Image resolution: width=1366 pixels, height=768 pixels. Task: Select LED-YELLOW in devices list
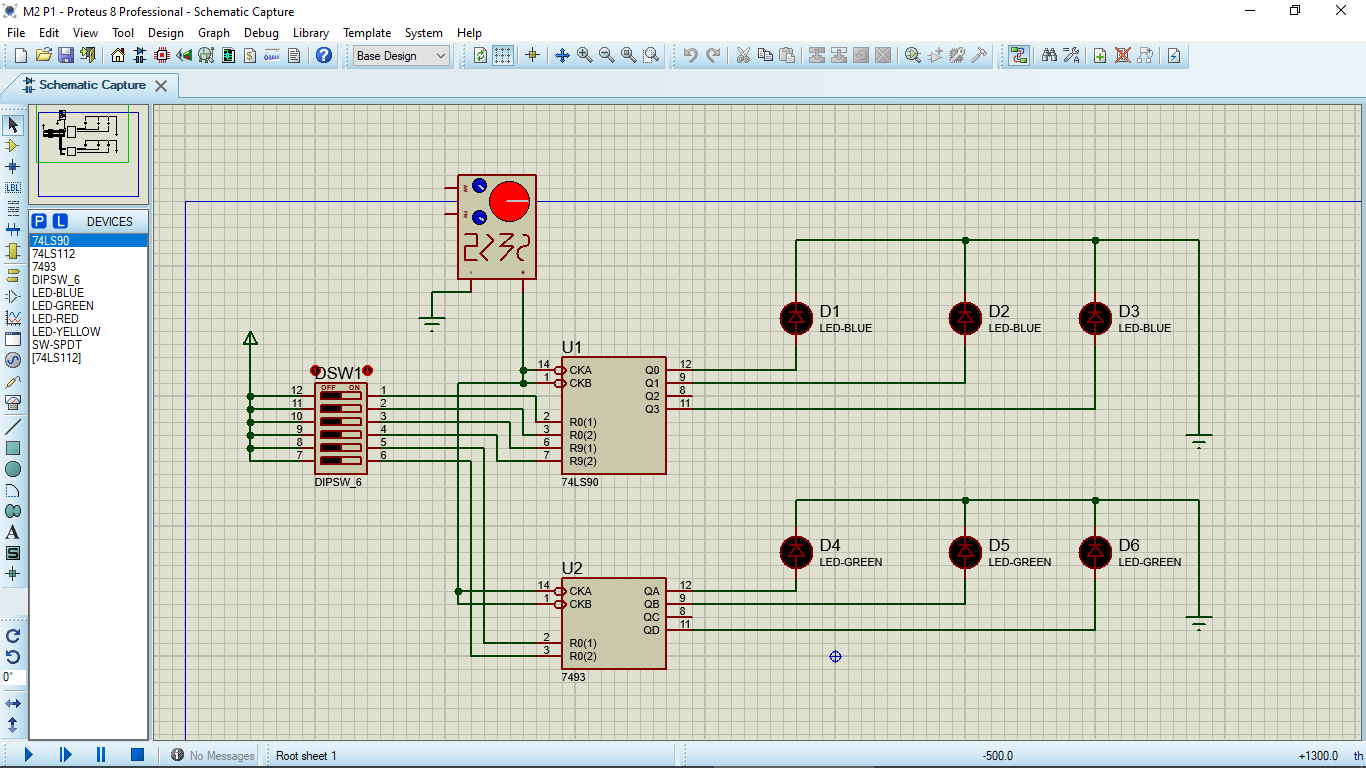pyautogui.click(x=66, y=332)
